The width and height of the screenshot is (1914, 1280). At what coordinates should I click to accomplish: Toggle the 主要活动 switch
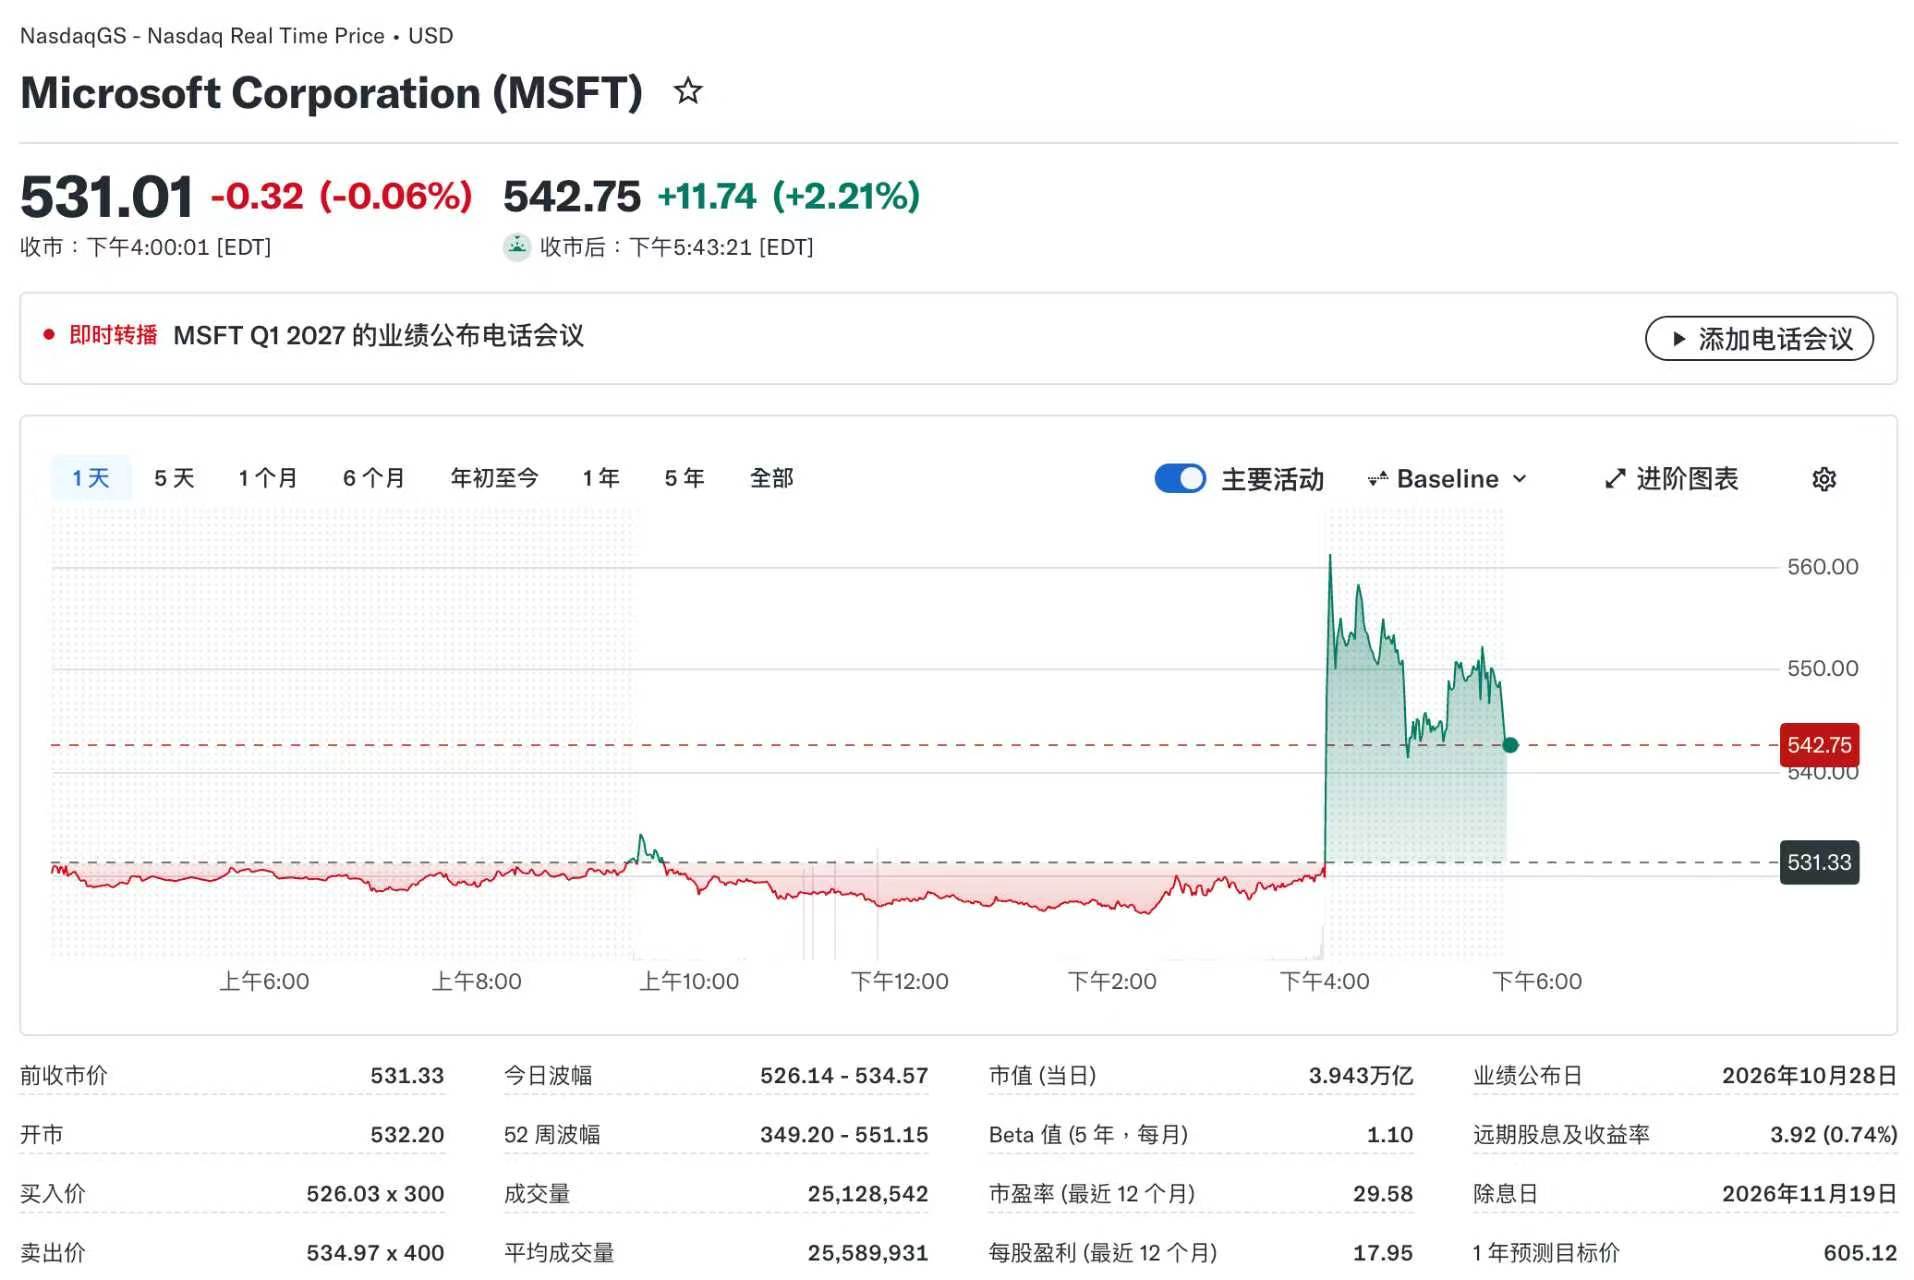1180,479
